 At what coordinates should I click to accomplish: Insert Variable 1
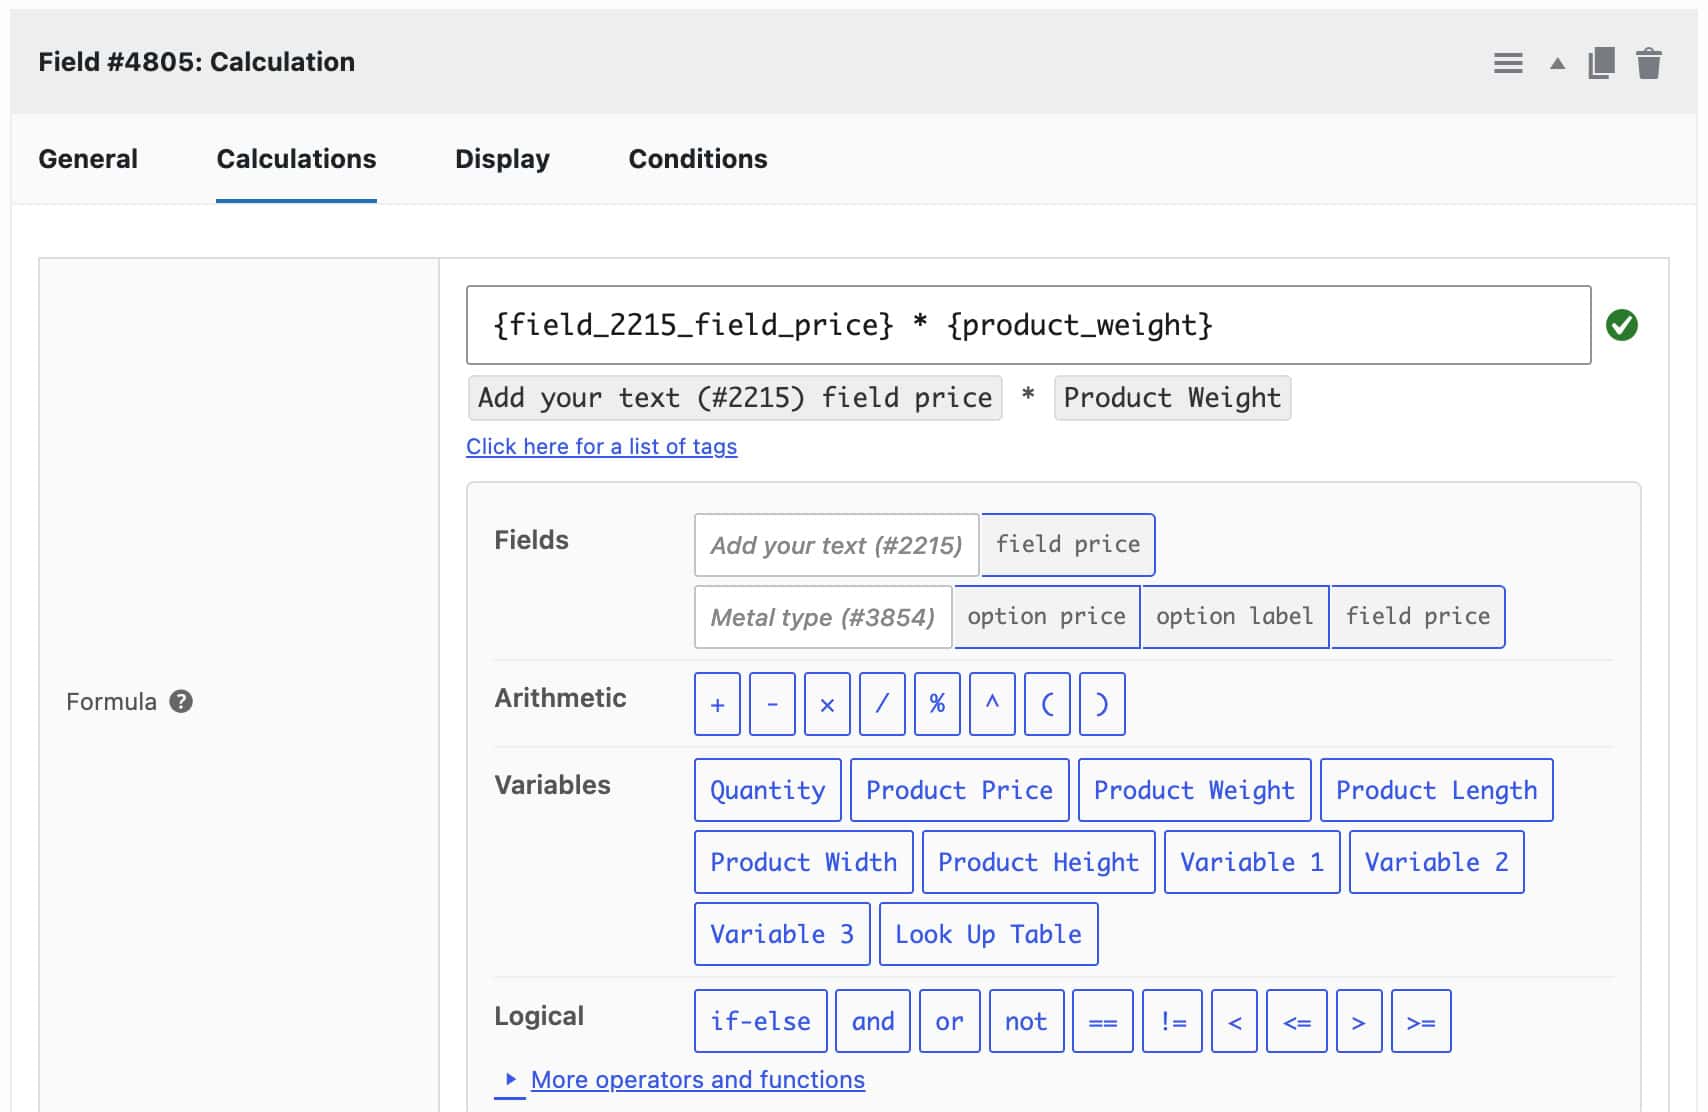[1252, 862]
